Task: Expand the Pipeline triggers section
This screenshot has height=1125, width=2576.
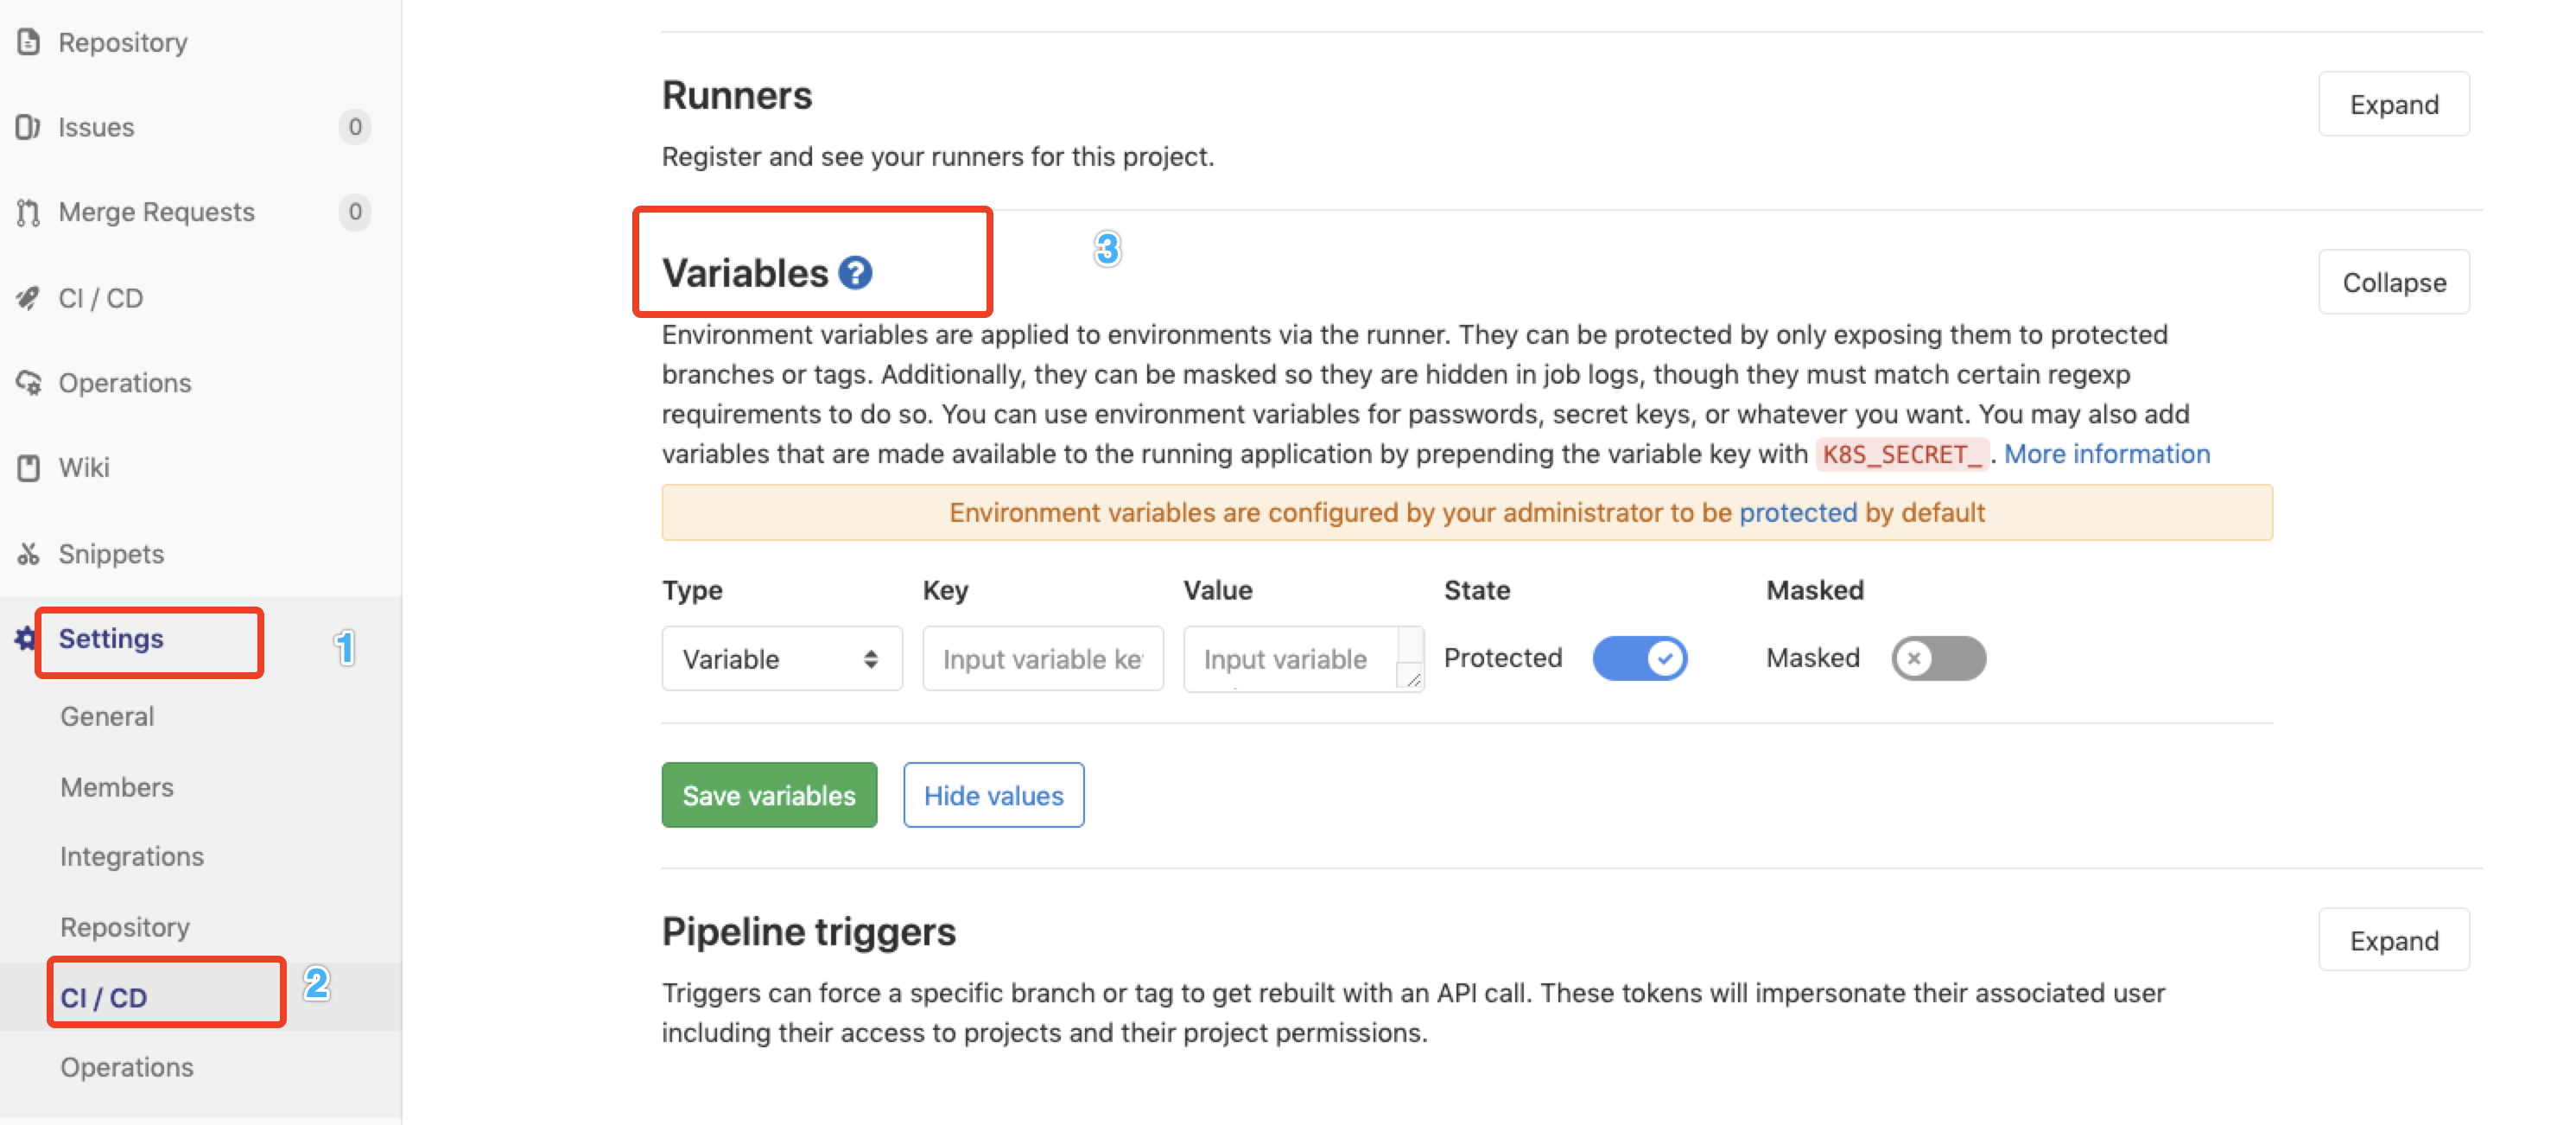Action: (2393, 940)
